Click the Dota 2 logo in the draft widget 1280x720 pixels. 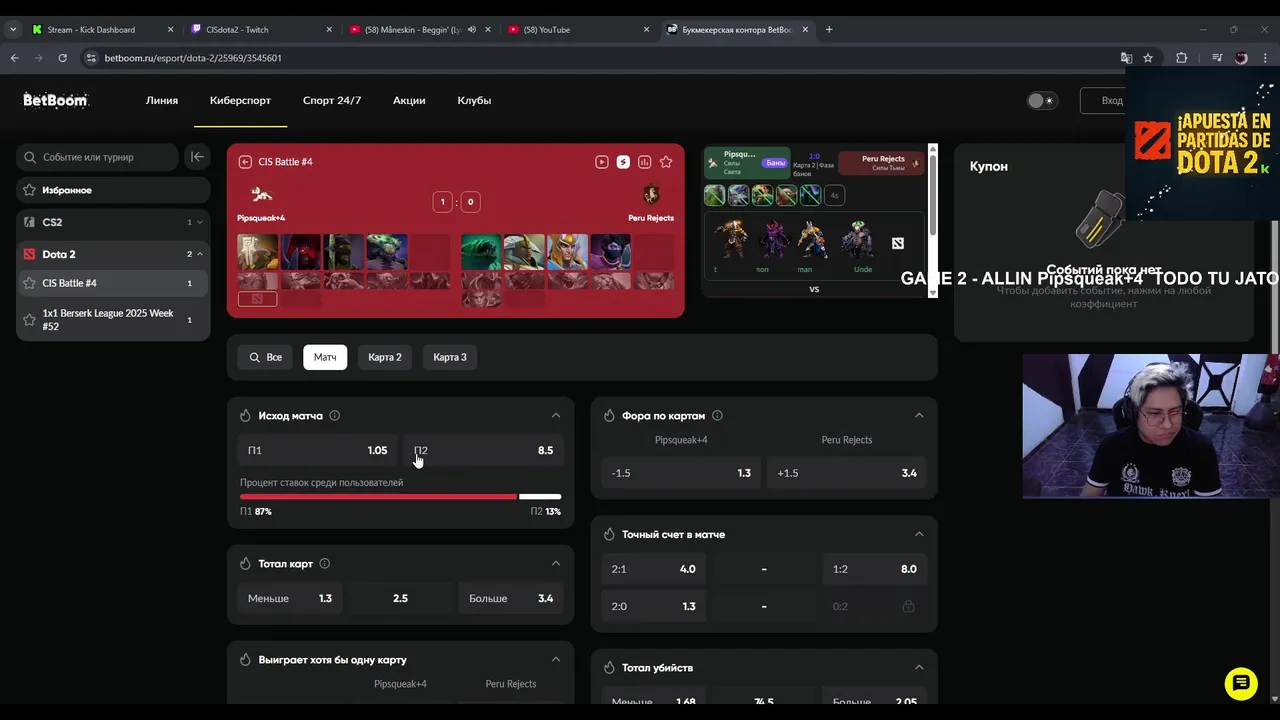[898, 244]
